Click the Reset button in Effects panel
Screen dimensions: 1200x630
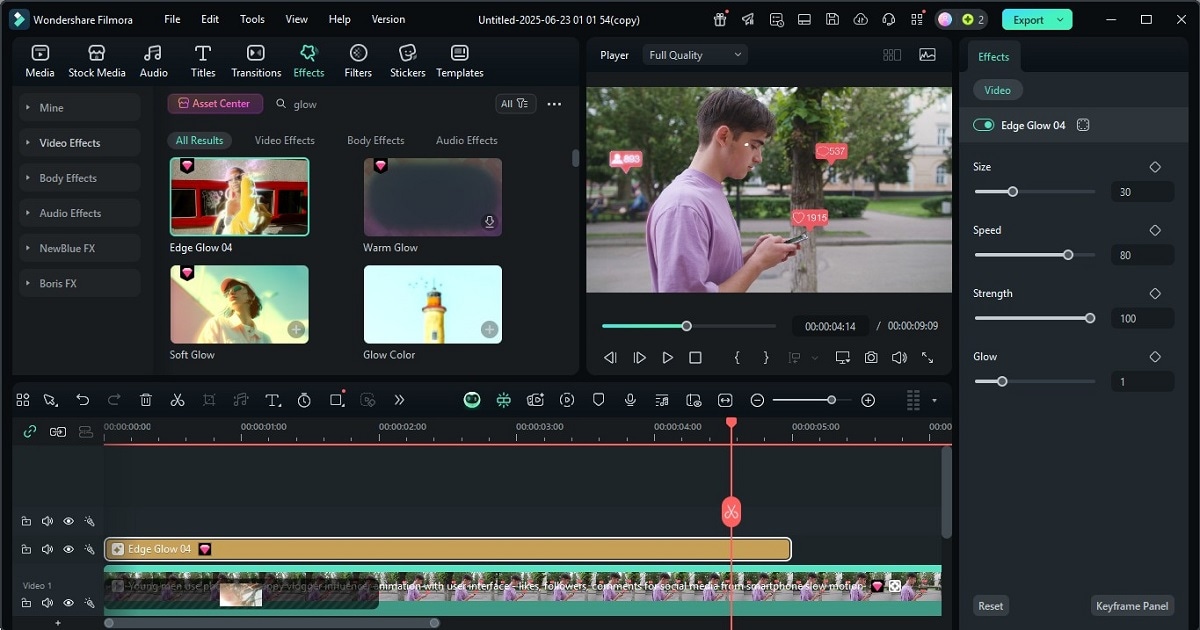tap(991, 605)
